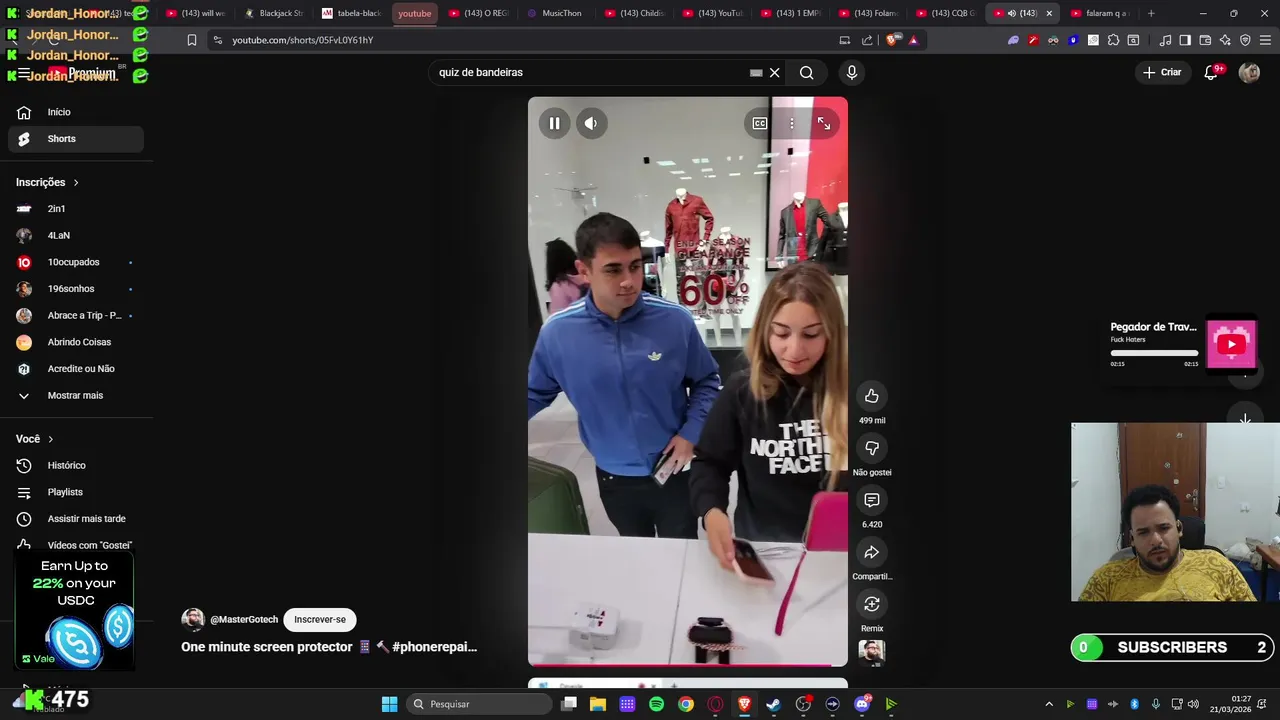Click the browser share page icon
Viewport: 1280px width, 720px height.
(x=867, y=40)
